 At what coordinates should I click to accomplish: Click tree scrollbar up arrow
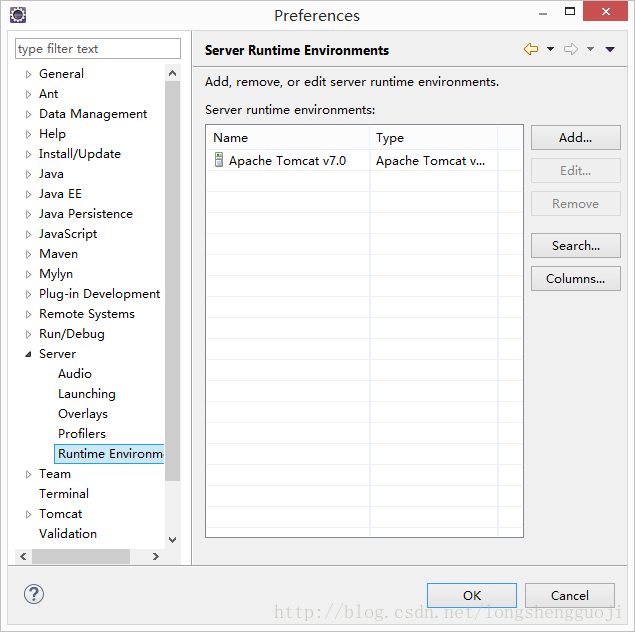point(173,73)
